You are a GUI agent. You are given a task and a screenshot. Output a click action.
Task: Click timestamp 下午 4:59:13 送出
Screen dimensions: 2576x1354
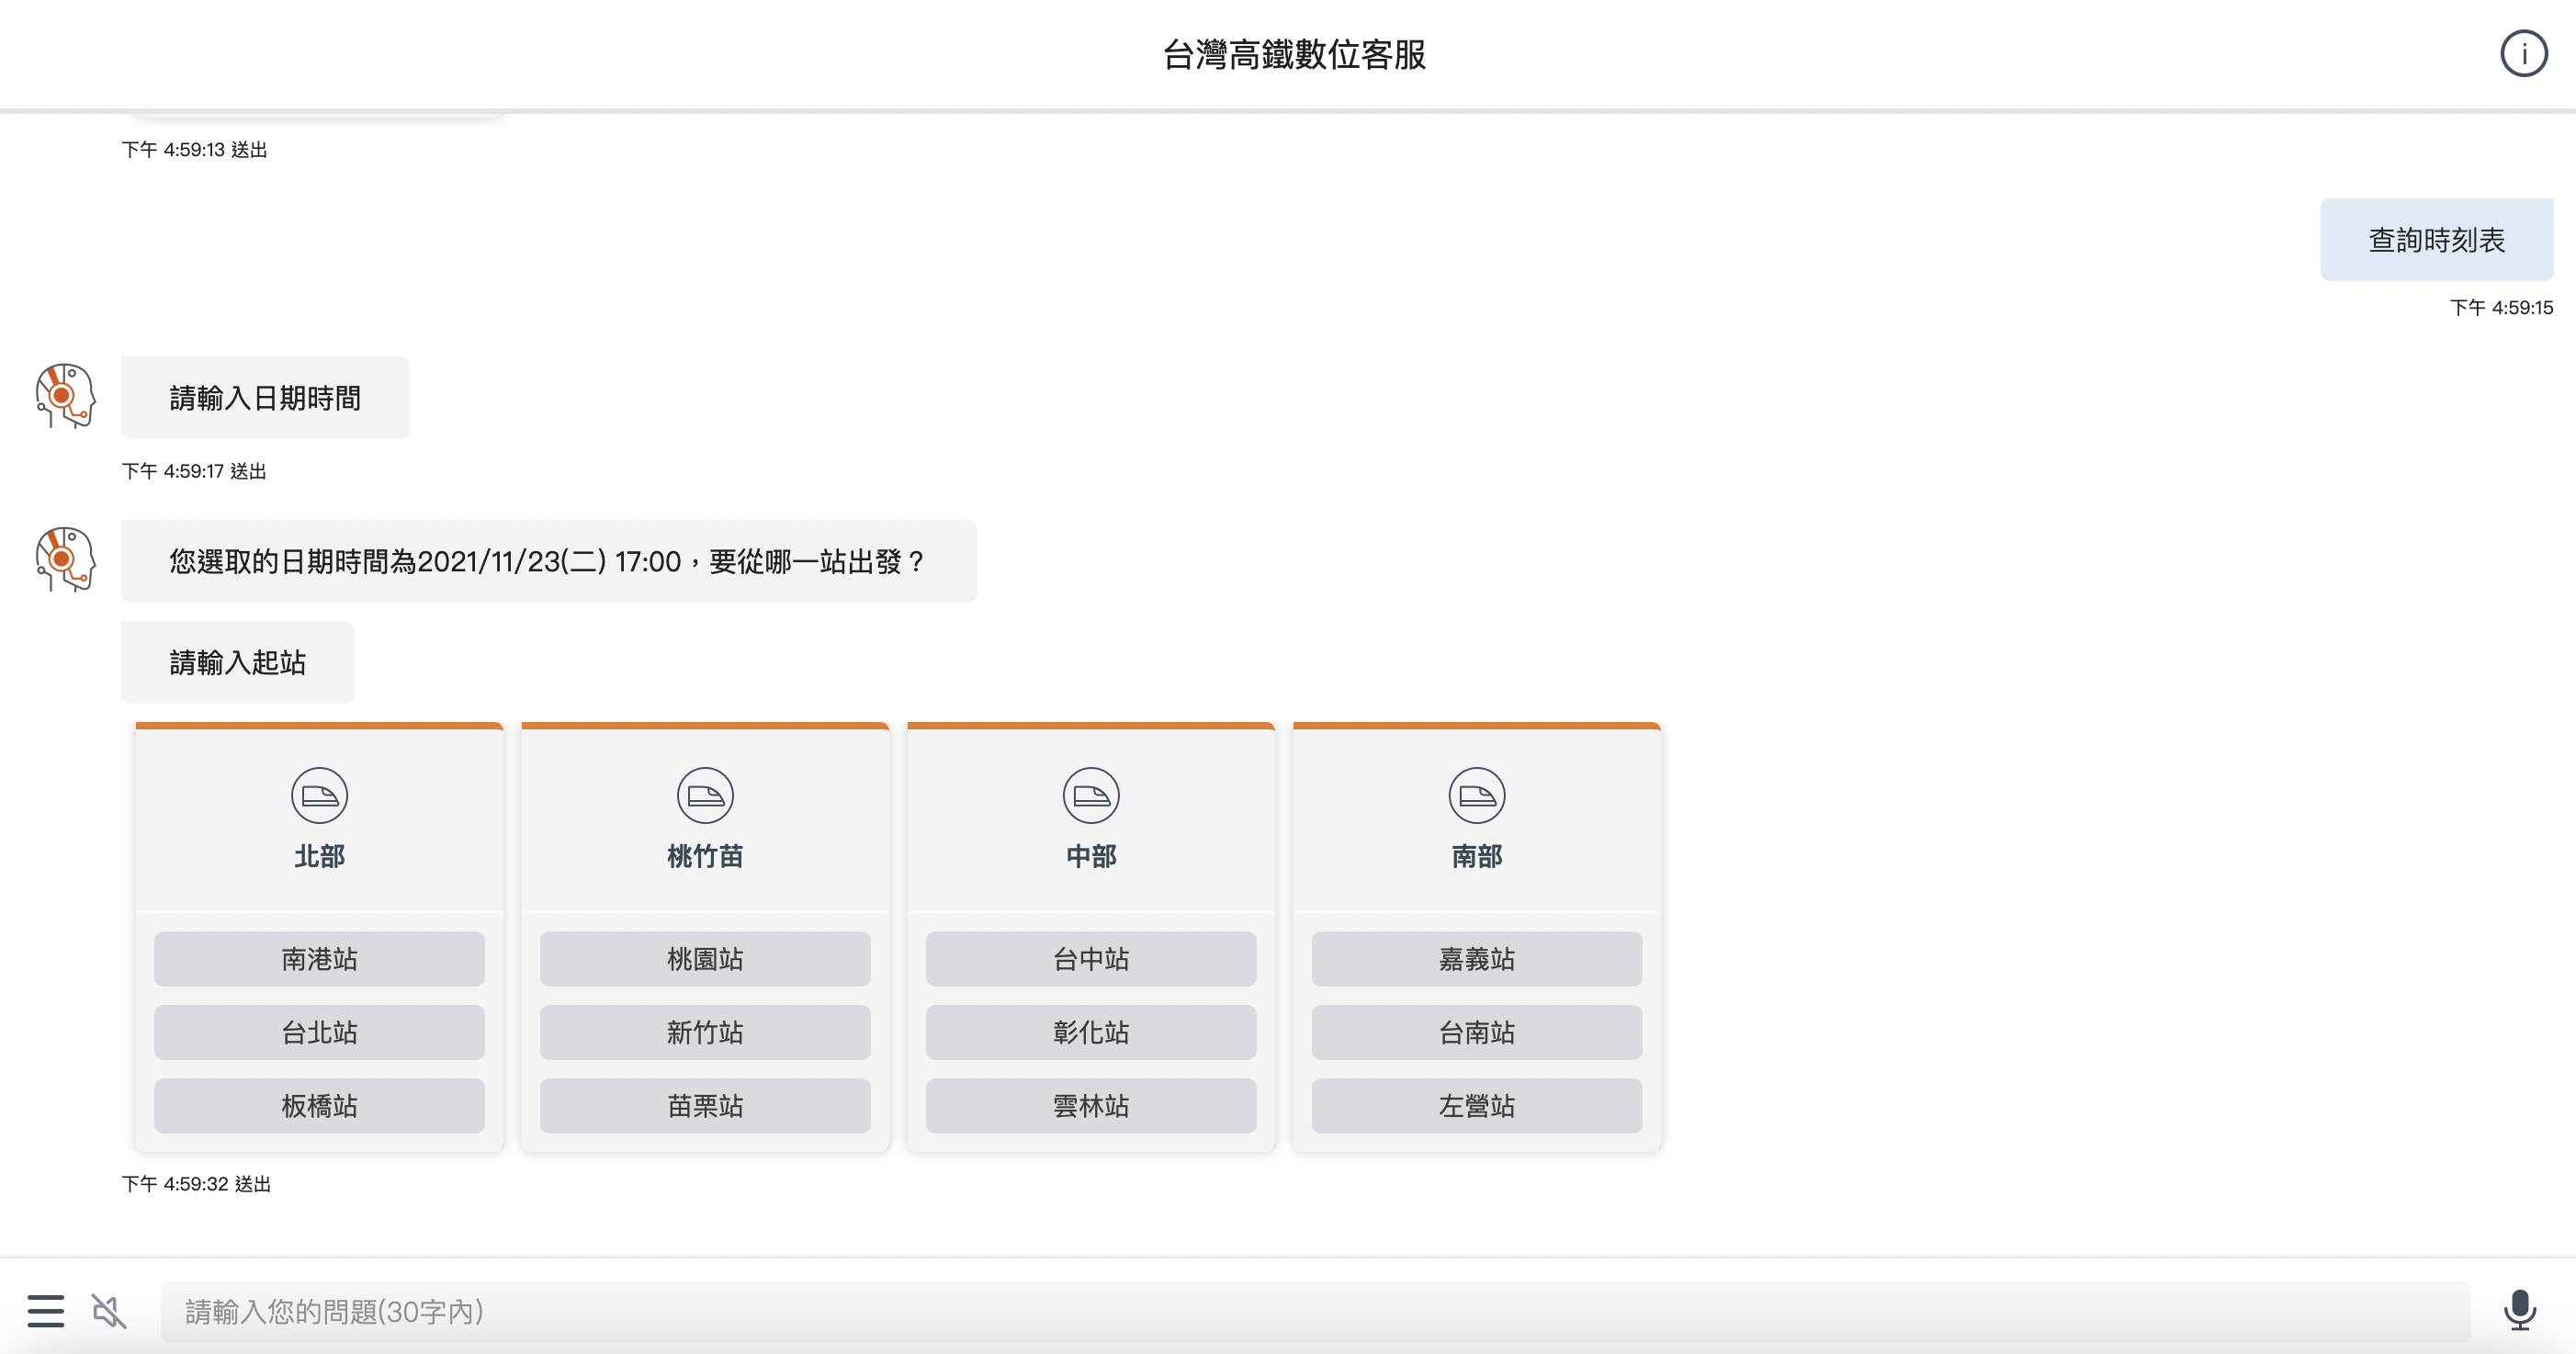point(194,150)
